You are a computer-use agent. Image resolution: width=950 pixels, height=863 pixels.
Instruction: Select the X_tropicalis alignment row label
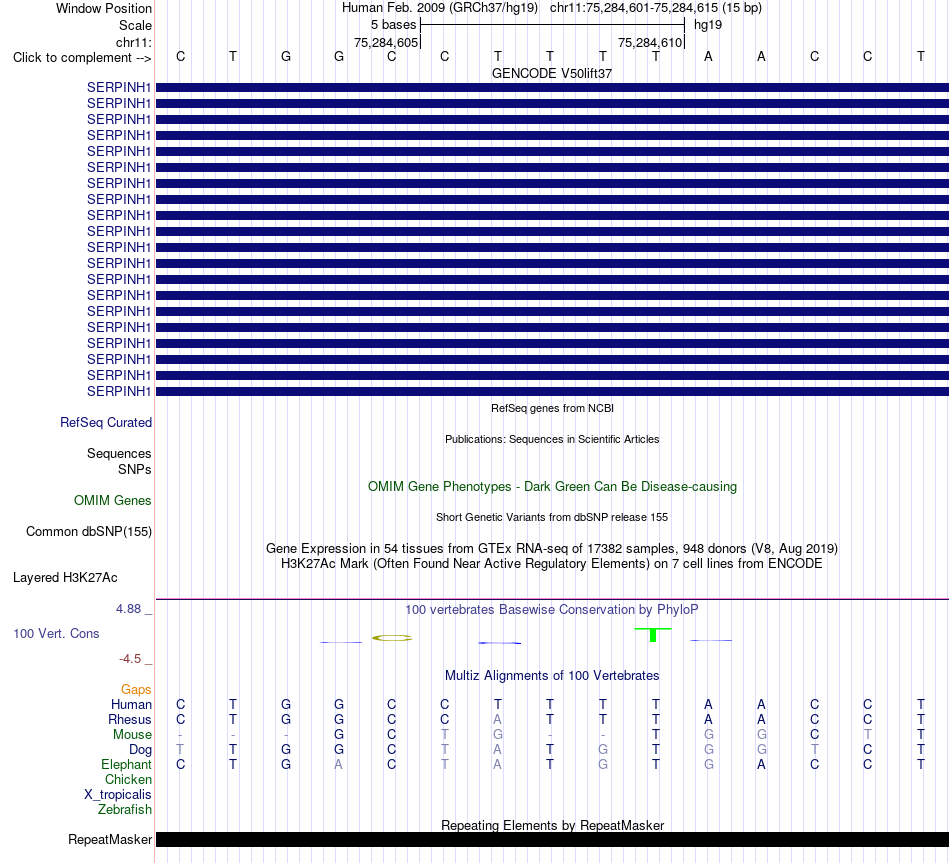click(x=118, y=795)
